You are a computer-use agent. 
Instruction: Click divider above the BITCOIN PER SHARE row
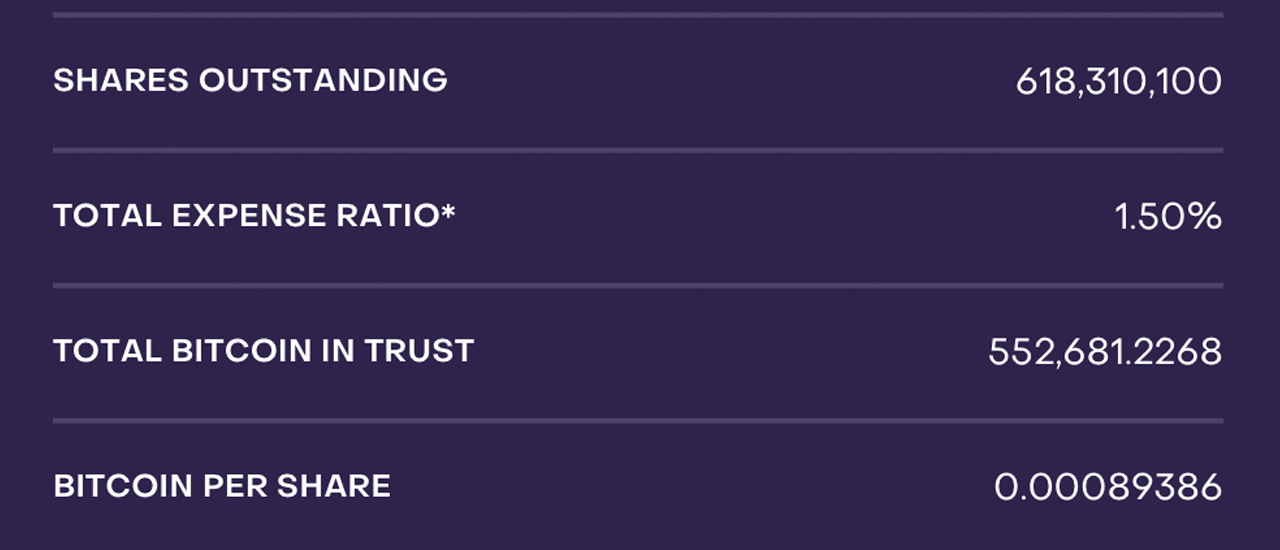pos(638,421)
